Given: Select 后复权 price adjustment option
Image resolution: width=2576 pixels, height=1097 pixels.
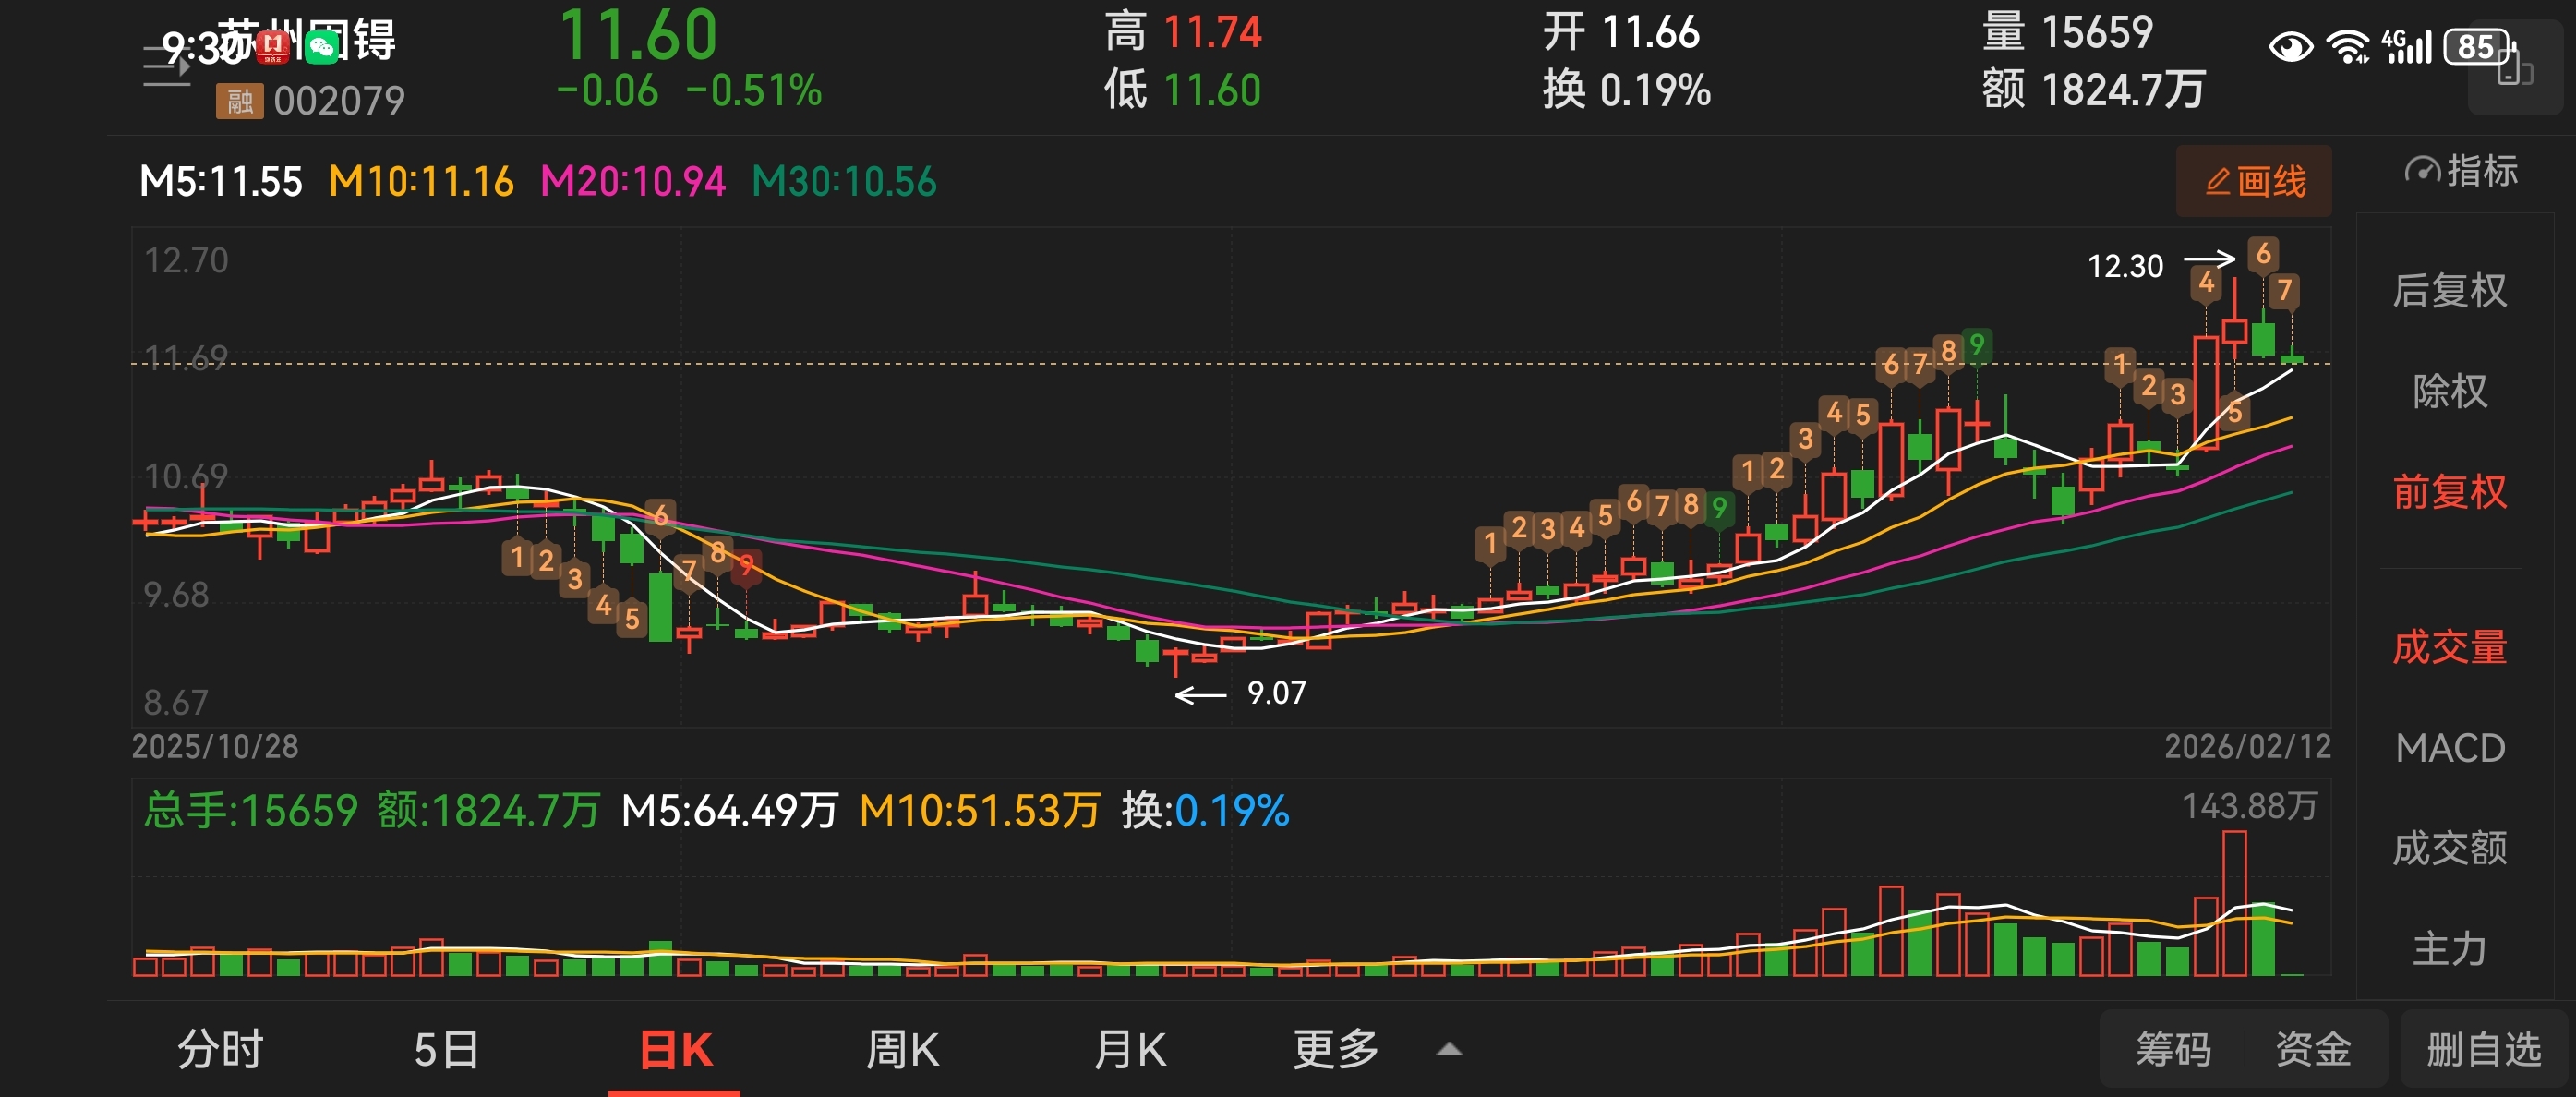Looking at the screenshot, I should click(x=2449, y=291).
